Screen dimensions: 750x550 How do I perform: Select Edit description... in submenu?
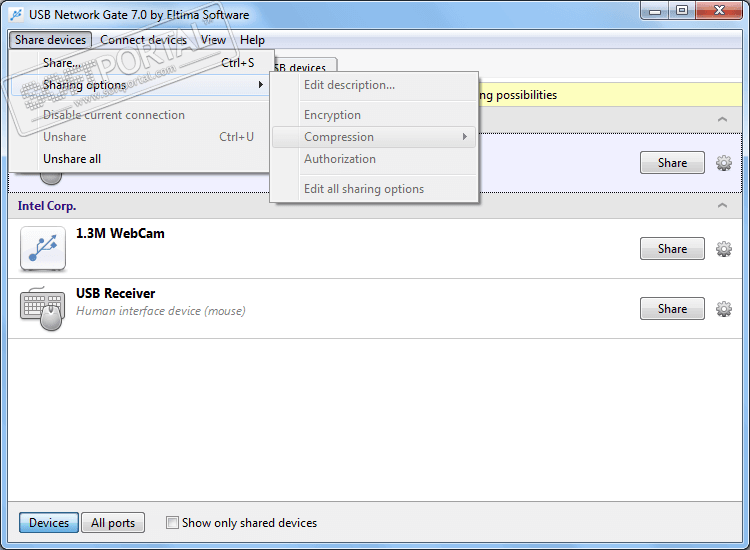(375, 85)
